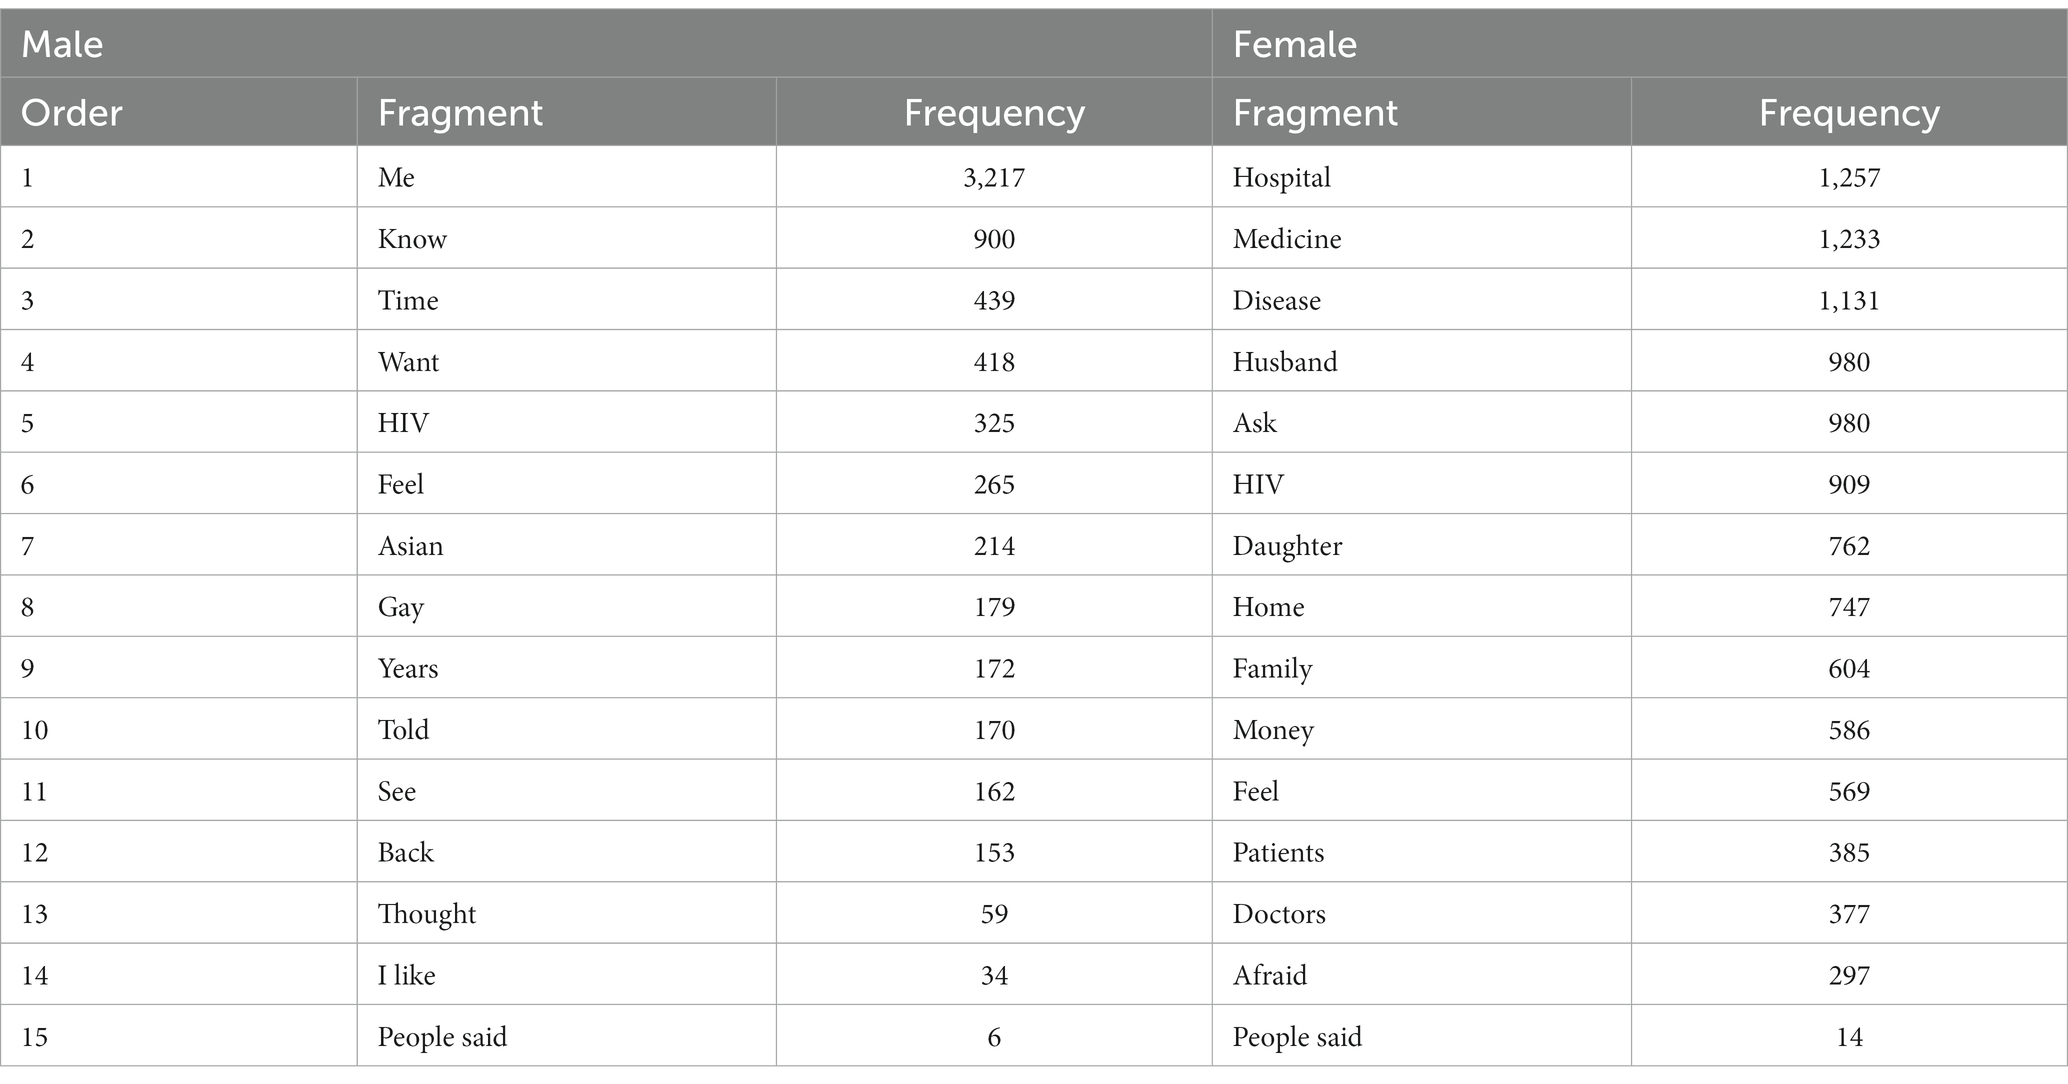Select the male 'Asian' fragment cell
This screenshot has width=2068, height=1084.
[566, 545]
